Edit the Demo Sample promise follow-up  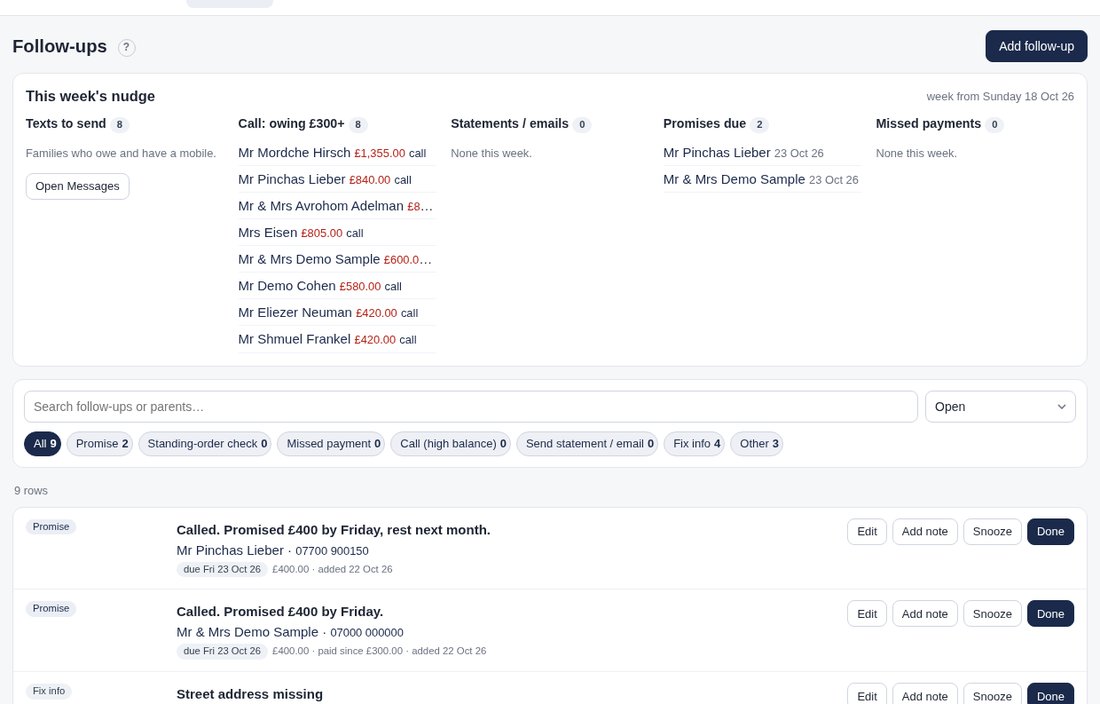click(x=867, y=614)
